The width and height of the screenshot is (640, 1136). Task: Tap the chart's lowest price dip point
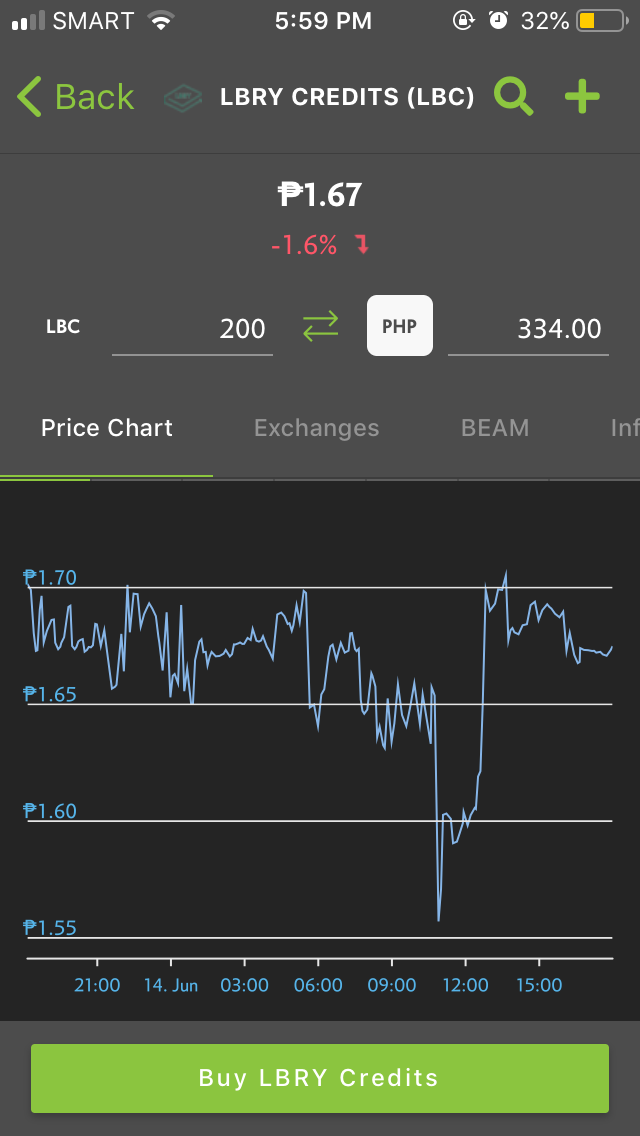[439, 920]
